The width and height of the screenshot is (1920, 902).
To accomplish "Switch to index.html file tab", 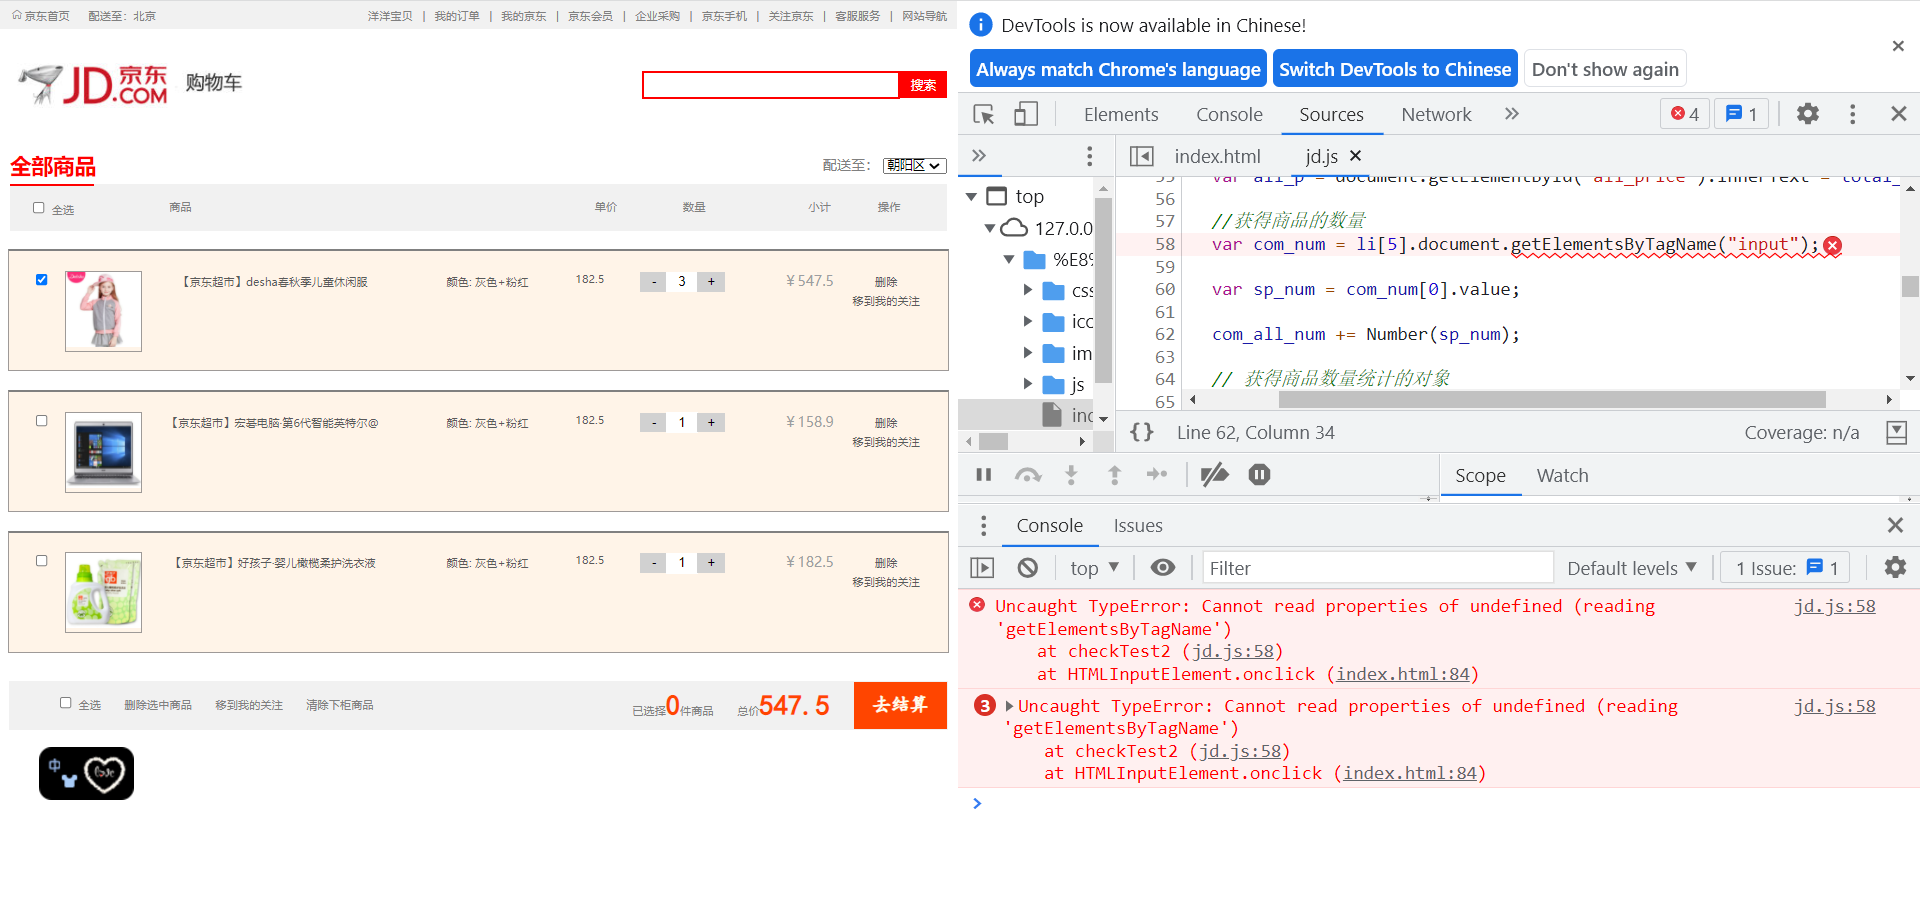I will coord(1217,156).
